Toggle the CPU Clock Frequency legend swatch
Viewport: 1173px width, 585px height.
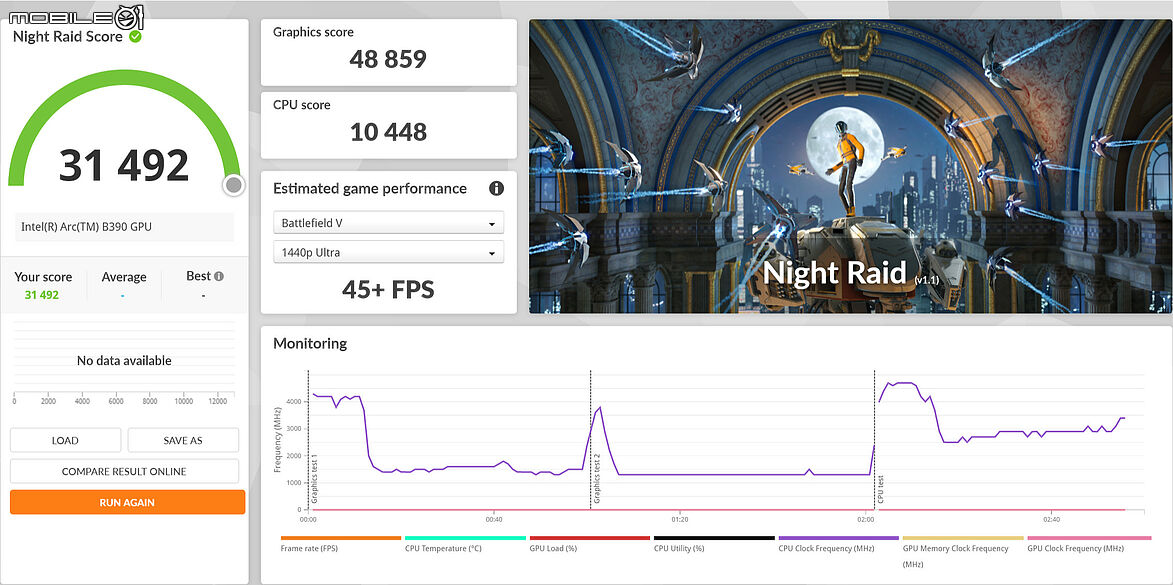coord(839,538)
